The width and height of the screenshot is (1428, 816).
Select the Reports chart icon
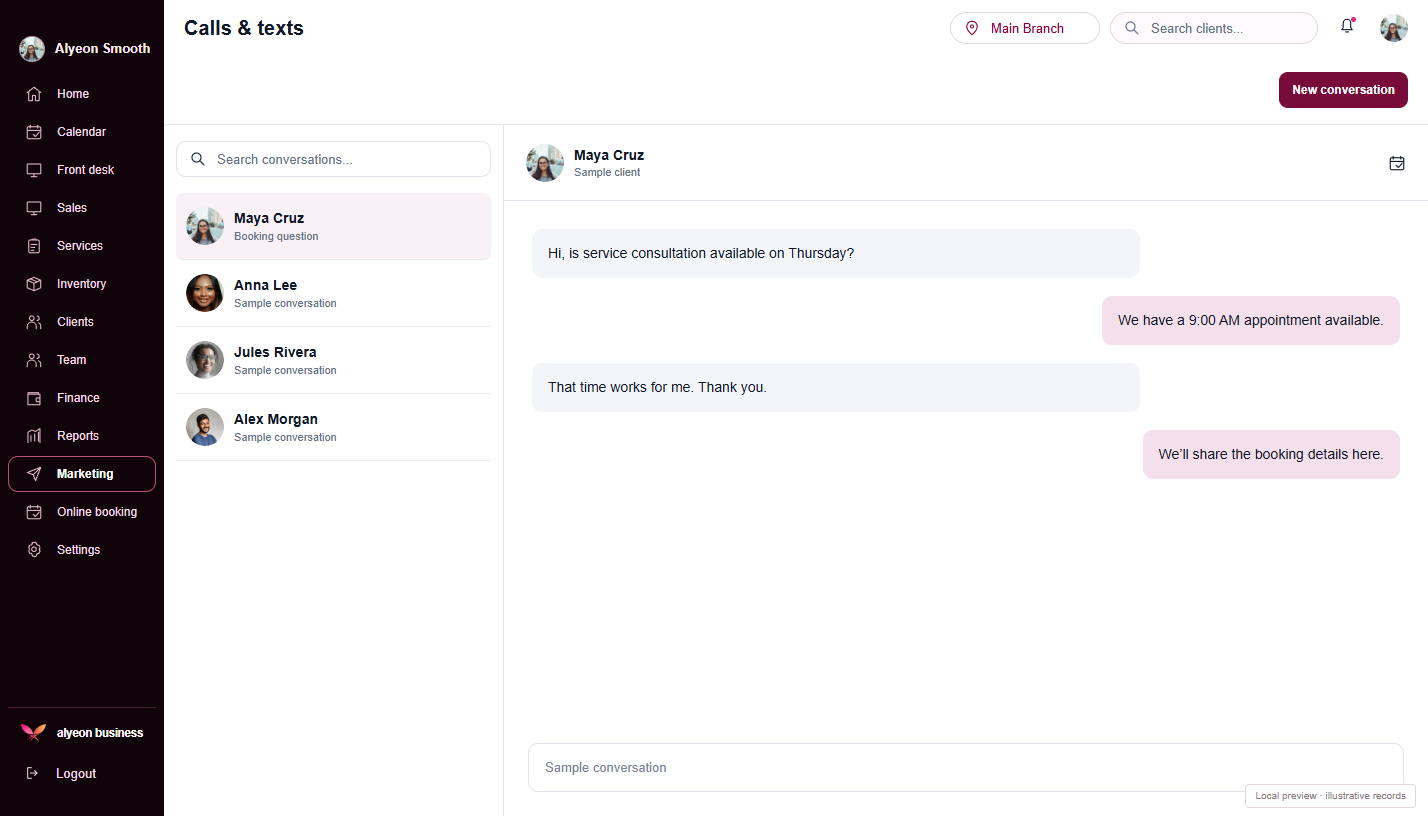click(34, 436)
